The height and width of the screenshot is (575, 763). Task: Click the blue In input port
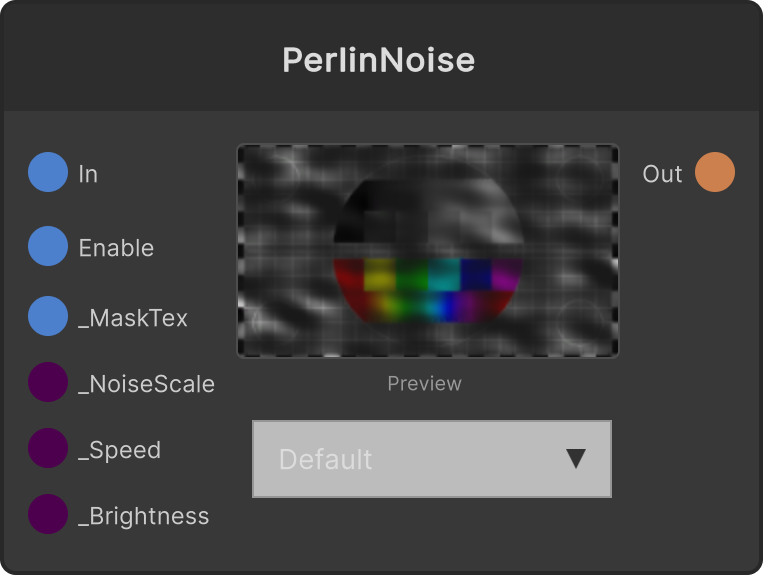pyautogui.click(x=48, y=172)
